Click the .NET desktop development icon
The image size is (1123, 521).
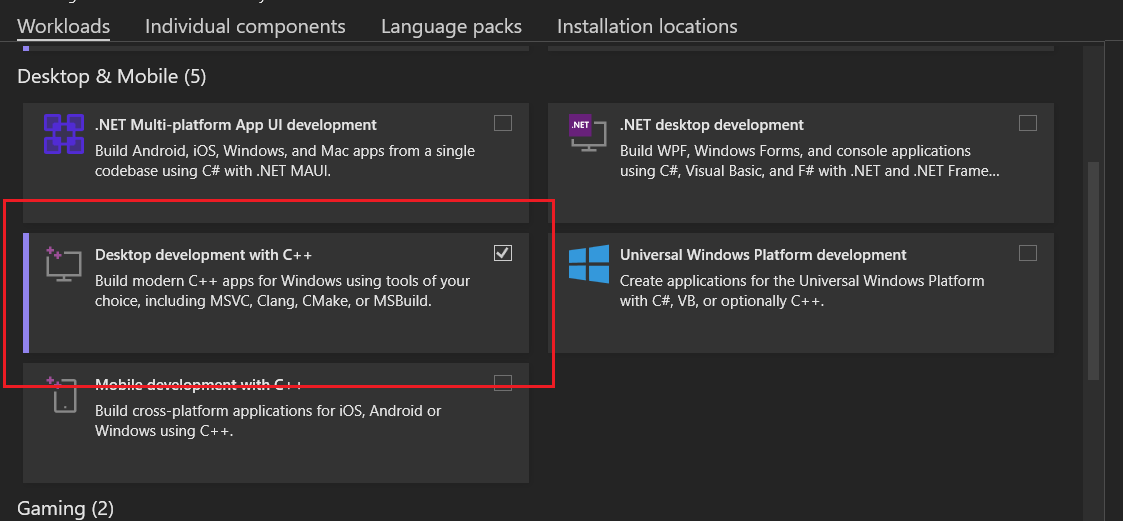(588, 132)
